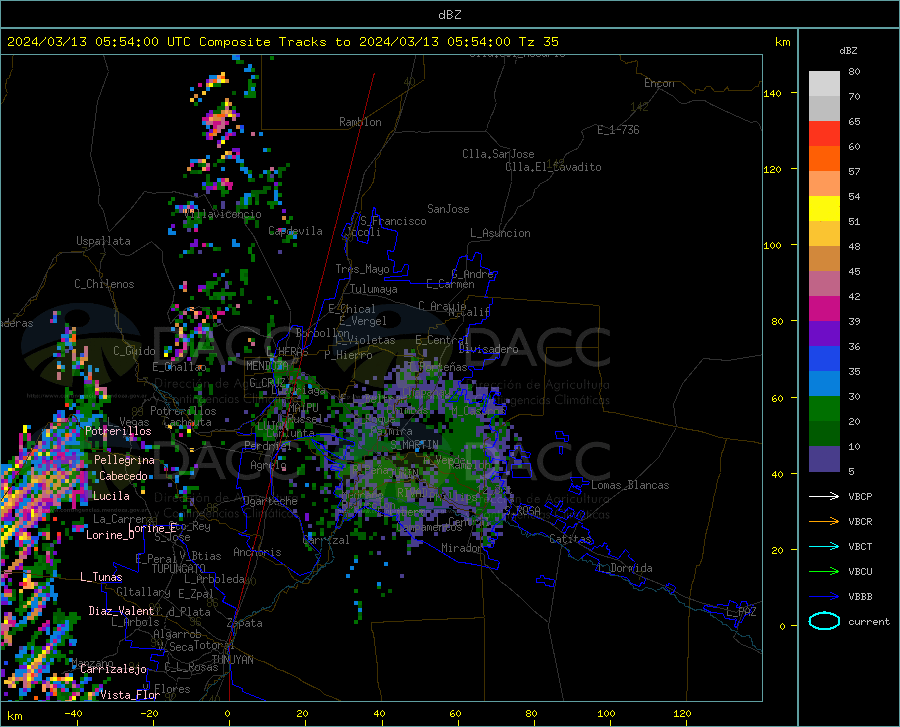The width and height of the screenshot is (900, 727).
Task: Click the orange VBCR arrow in legend
Action: 824,521
